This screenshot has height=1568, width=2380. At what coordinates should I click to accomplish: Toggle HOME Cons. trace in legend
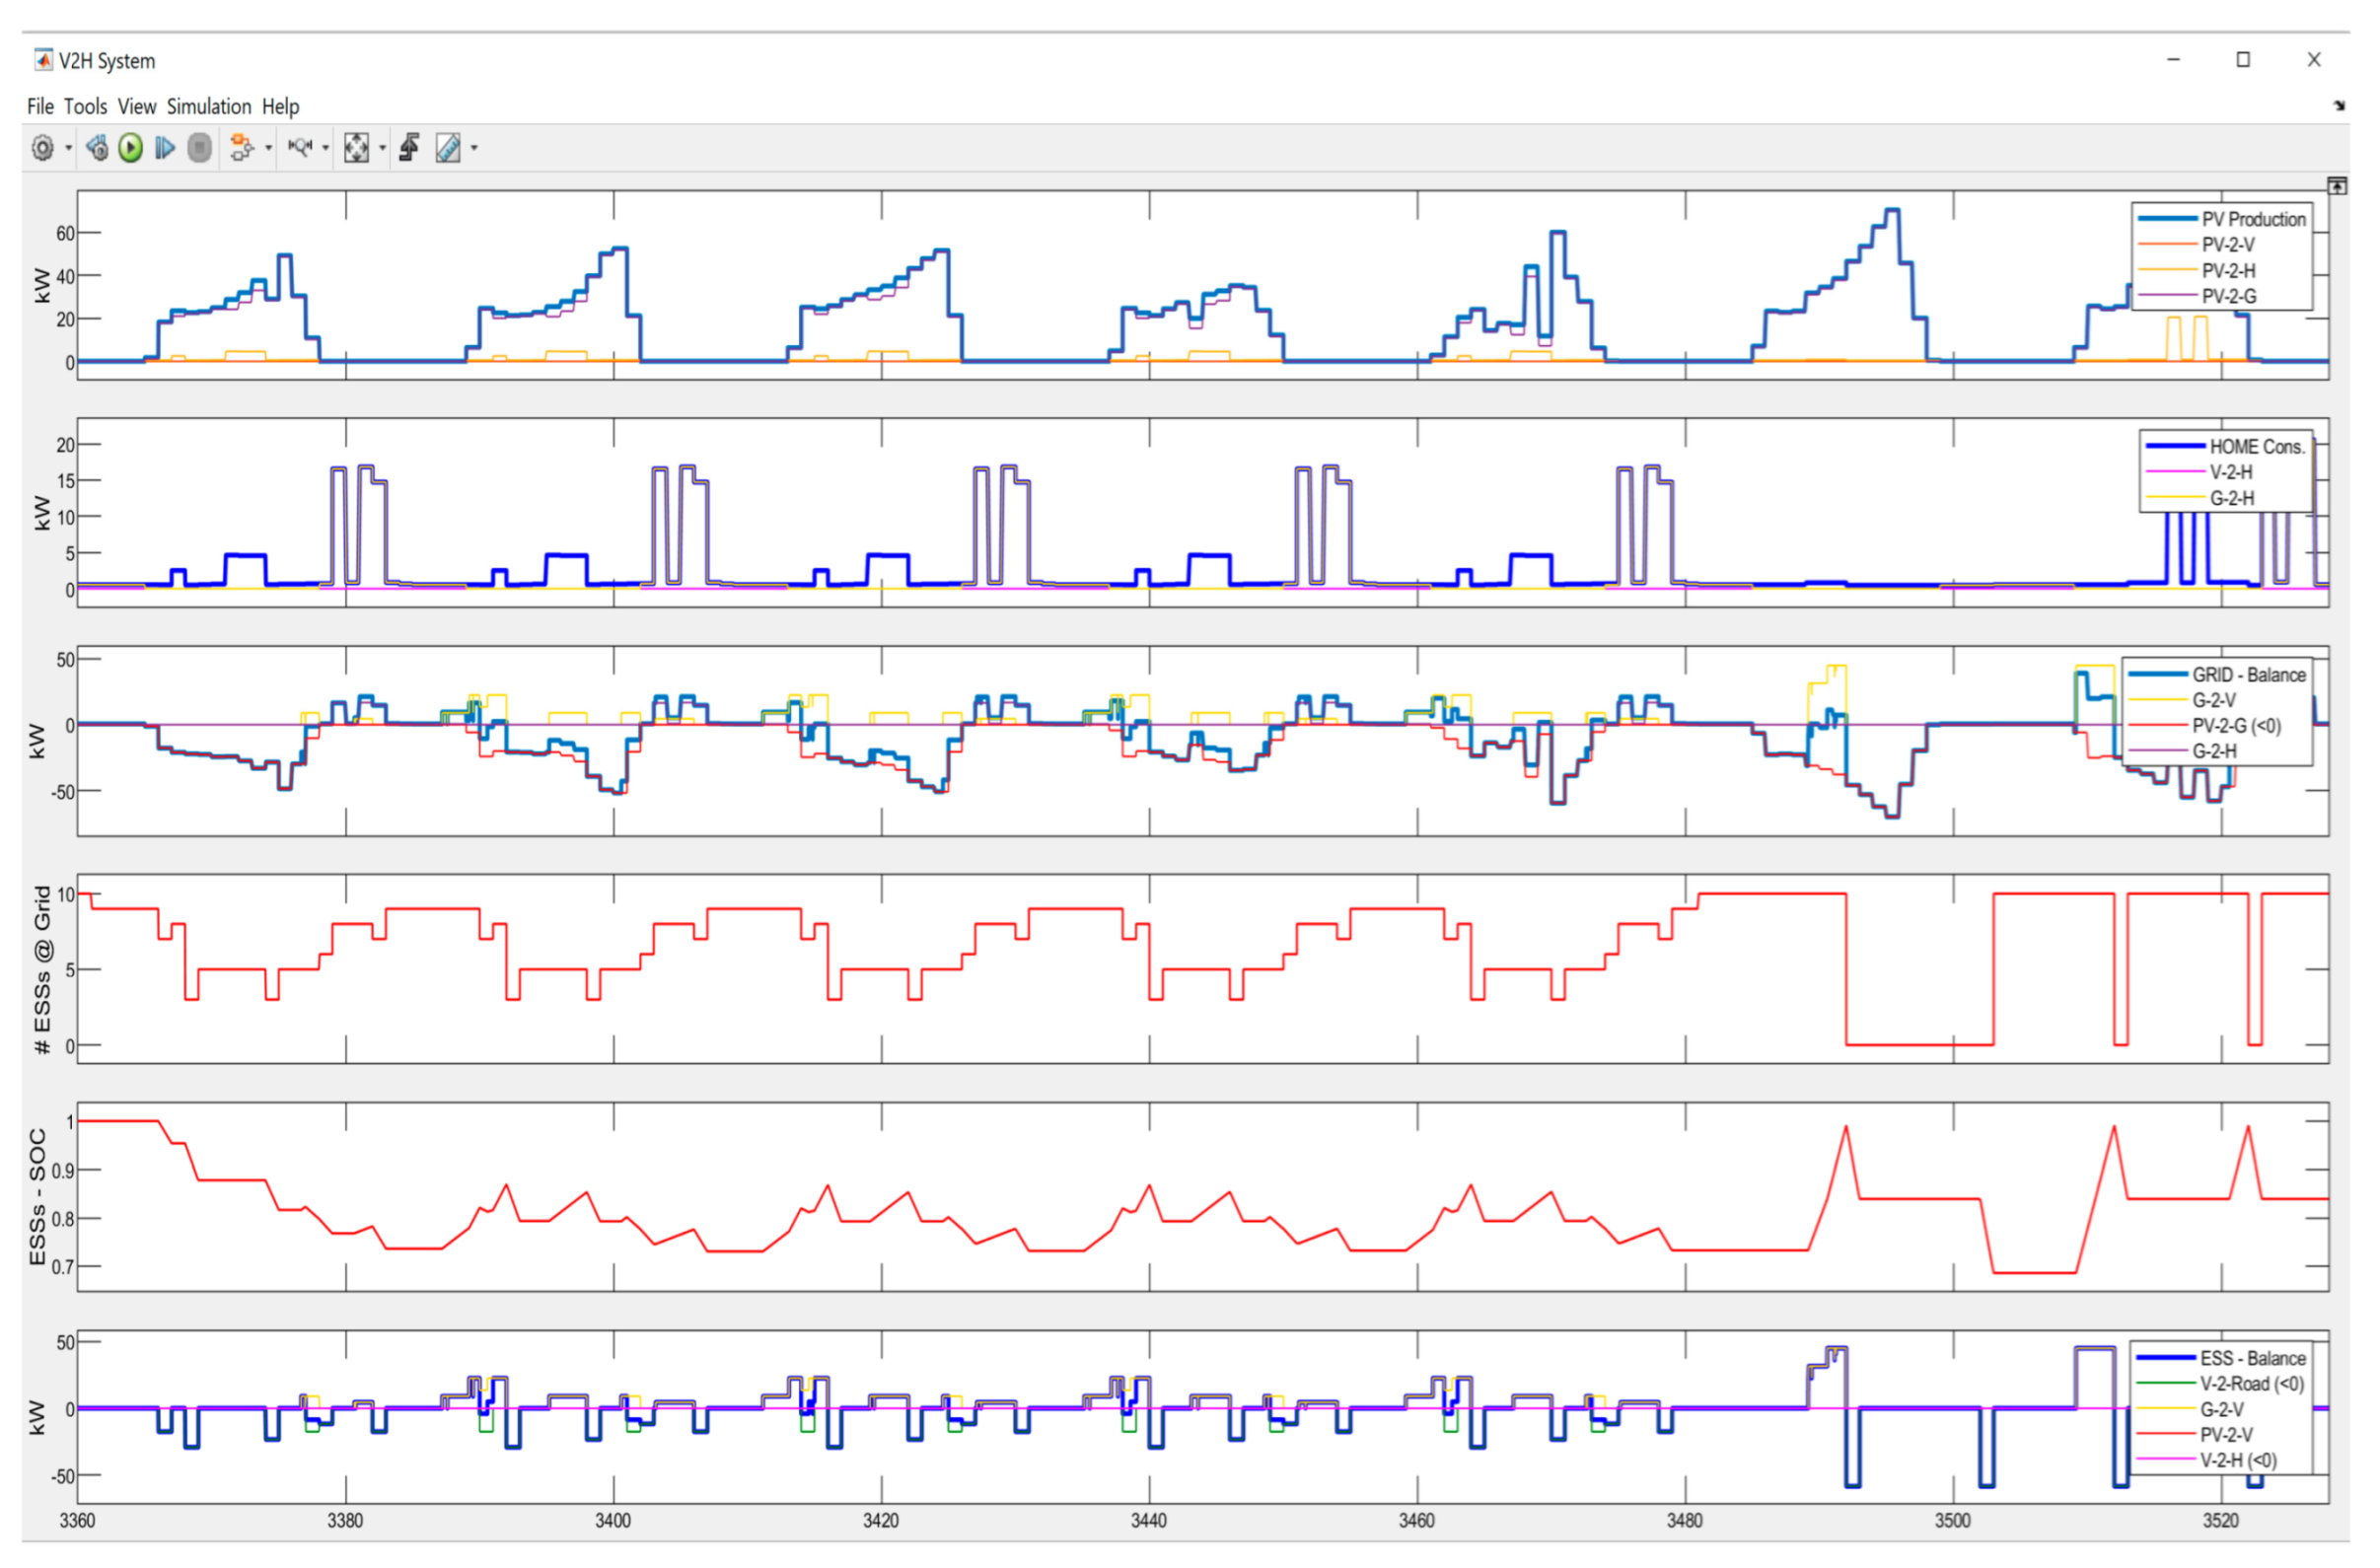(x=2257, y=447)
